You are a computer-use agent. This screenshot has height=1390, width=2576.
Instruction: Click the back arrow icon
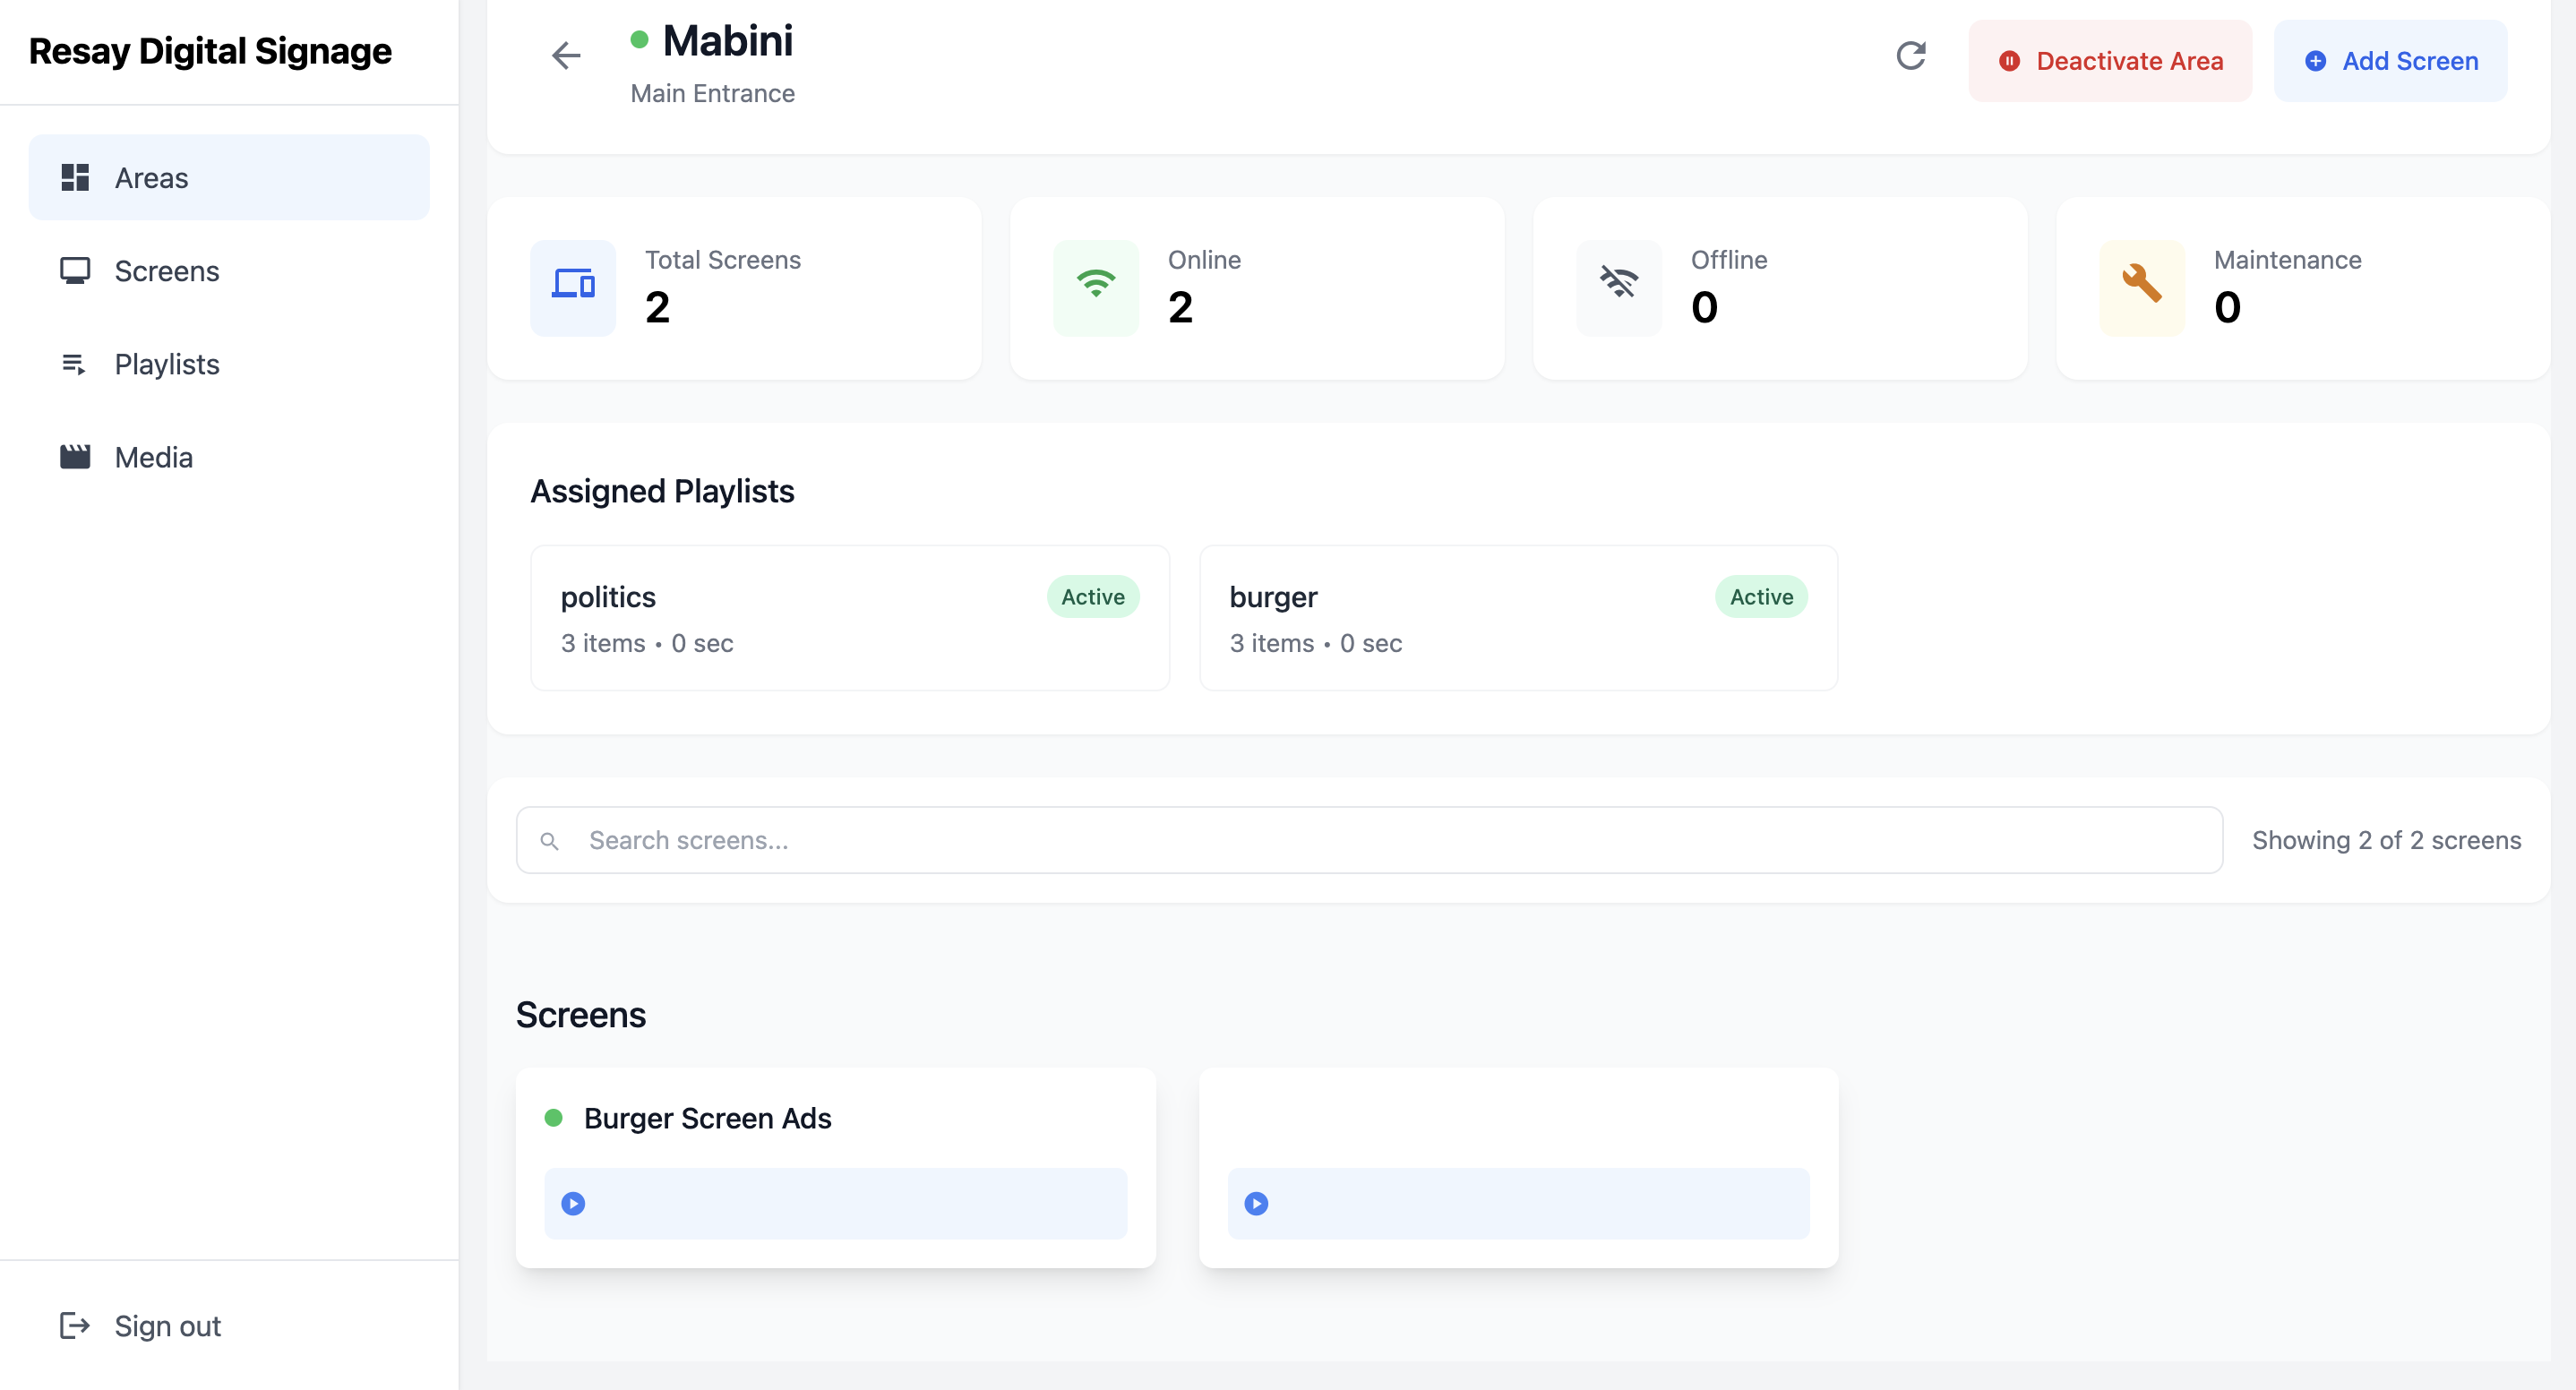[566, 56]
